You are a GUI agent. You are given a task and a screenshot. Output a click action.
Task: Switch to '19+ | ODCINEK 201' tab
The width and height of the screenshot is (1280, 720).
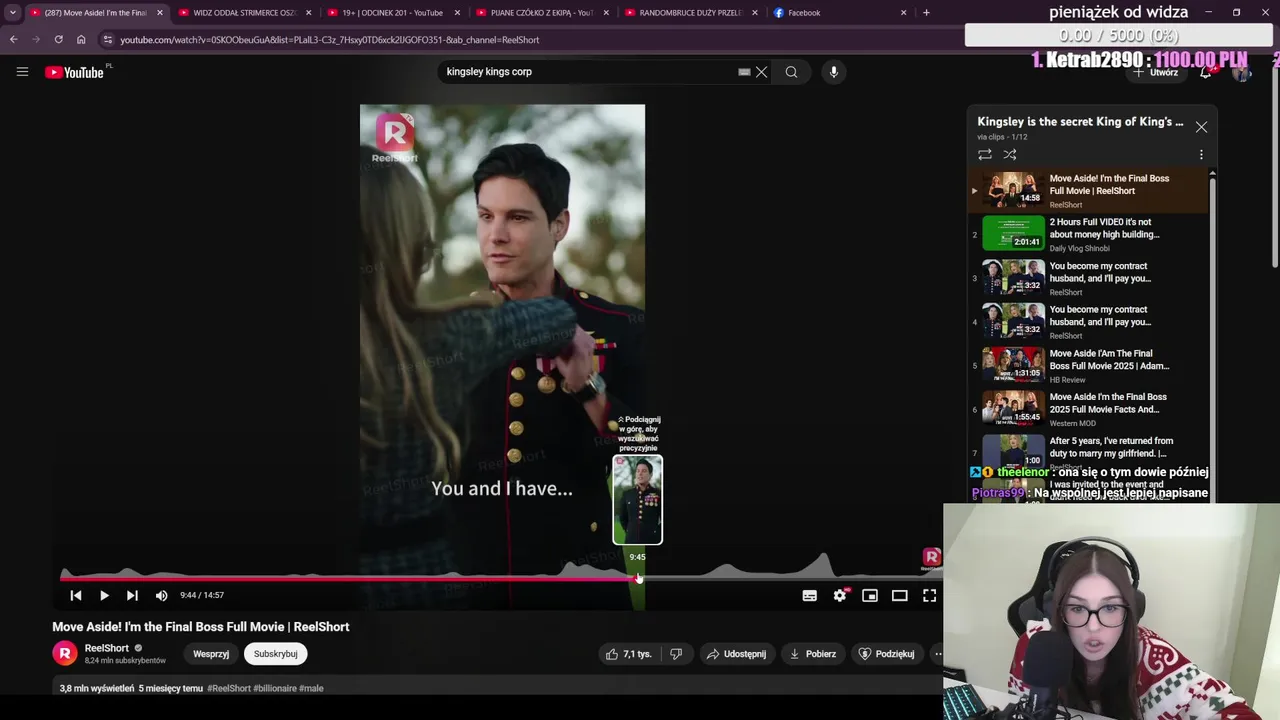pyautogui.click(x=392, y=13)
